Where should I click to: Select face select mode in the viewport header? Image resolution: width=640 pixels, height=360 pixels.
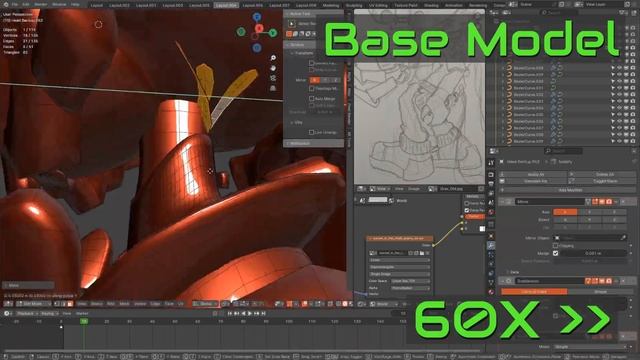[70, 304]
